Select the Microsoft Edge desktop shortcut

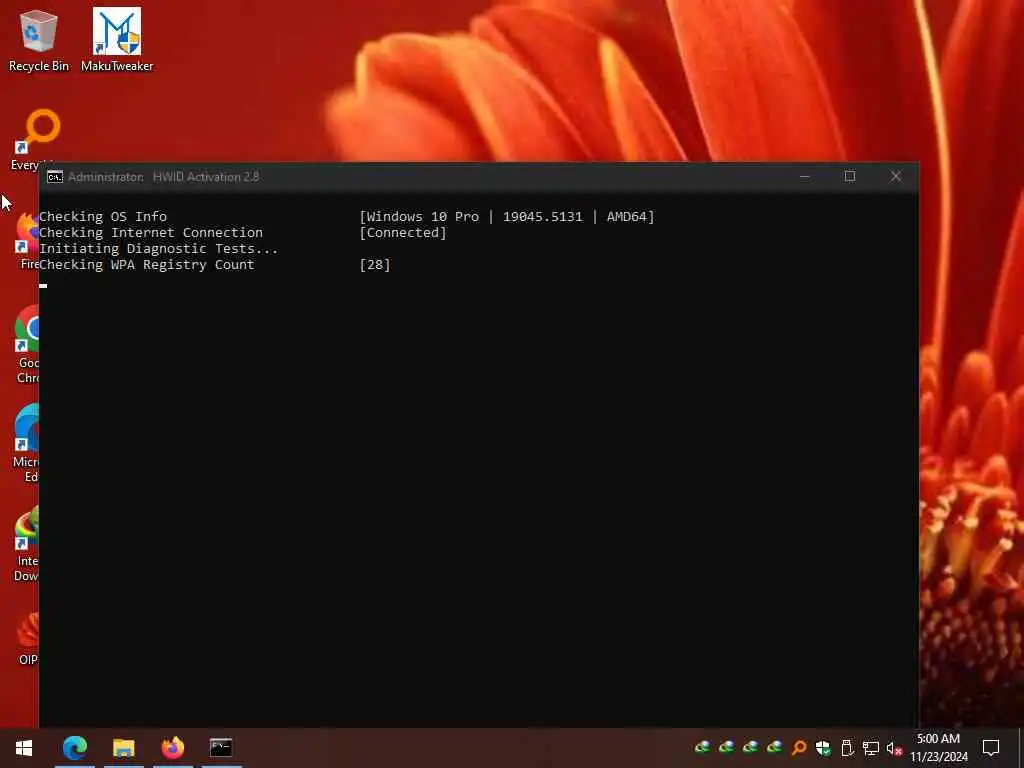point(26,443)
